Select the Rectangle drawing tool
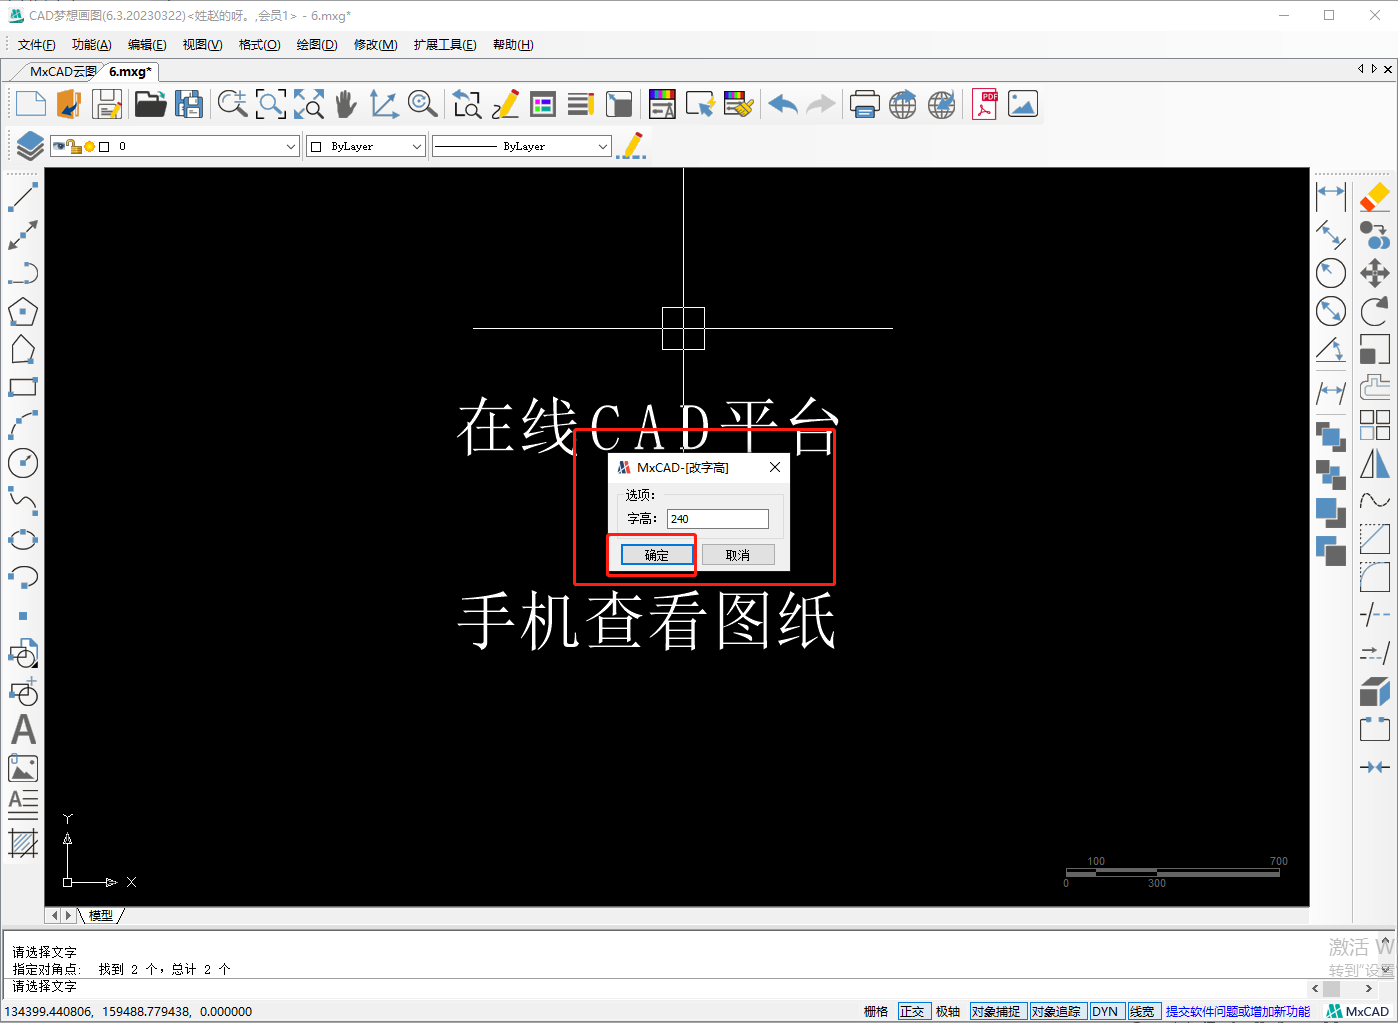This screenshot has width=1398, height=1023. point(23,387)
